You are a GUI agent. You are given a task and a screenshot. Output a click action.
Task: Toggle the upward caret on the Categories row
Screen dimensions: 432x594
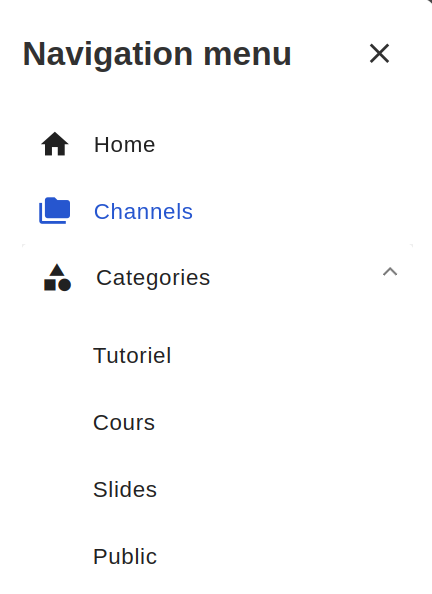(390, 272)
